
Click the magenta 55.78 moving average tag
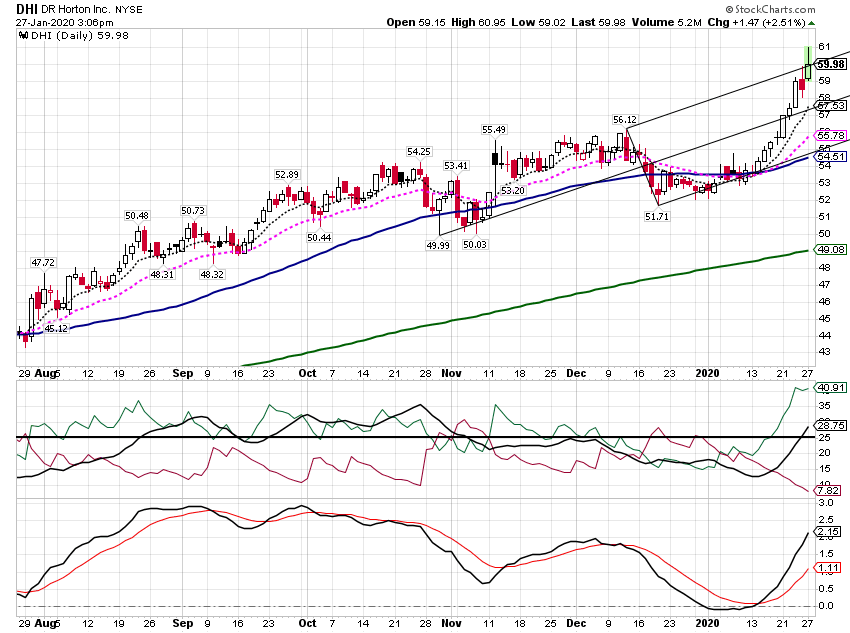[830, 135]
